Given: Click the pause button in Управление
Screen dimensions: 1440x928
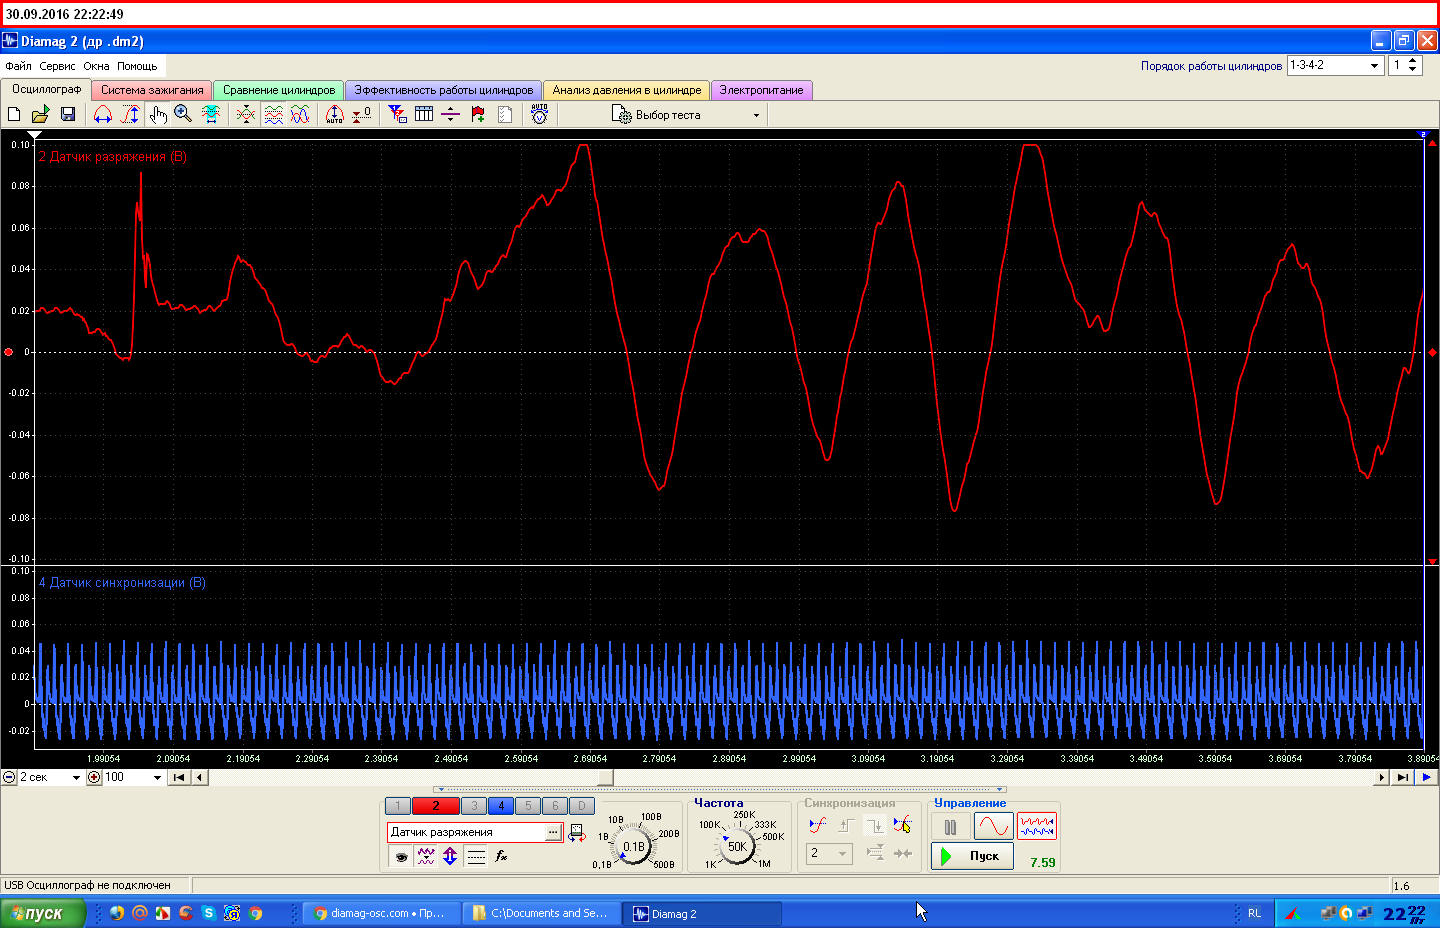Looking at the screenshot, I should click(x=951, y=827).
